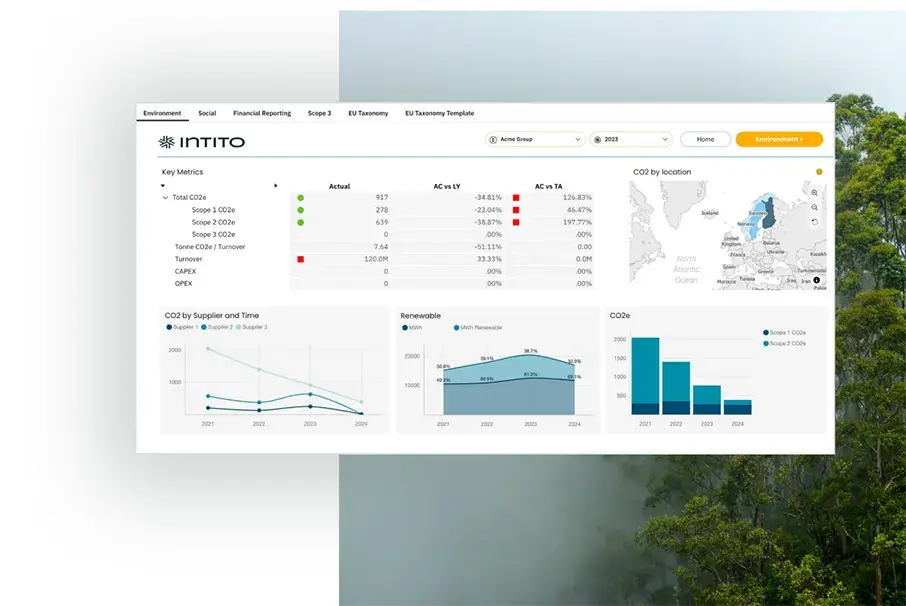
Task: Click the Supplier 1 color swatch in chart legend
Action: pyautogui.click(x=170, y=326)
